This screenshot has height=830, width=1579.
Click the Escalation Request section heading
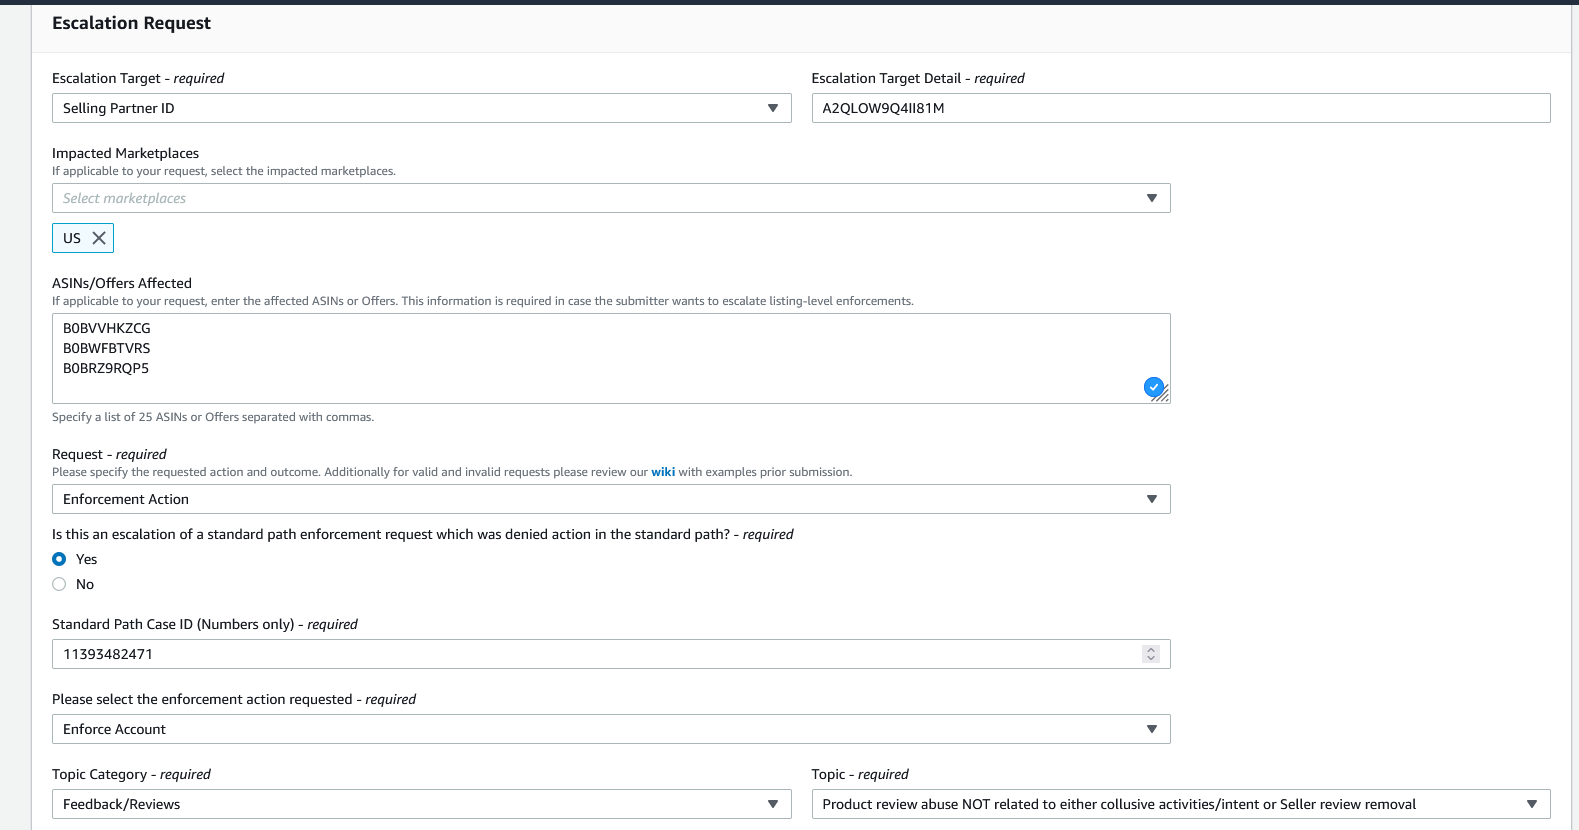coord(131,23)
